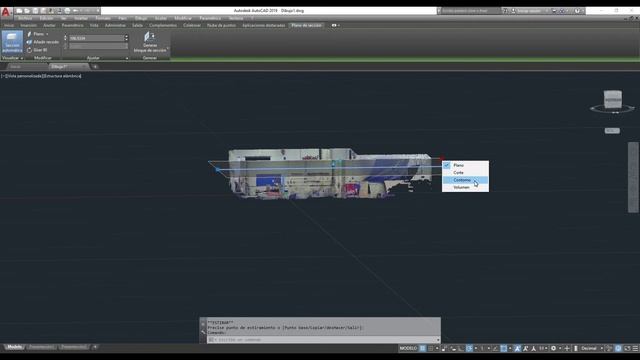Toggle ortho mode icon in status bar
640x360 pixels.
tap(461, 348)
